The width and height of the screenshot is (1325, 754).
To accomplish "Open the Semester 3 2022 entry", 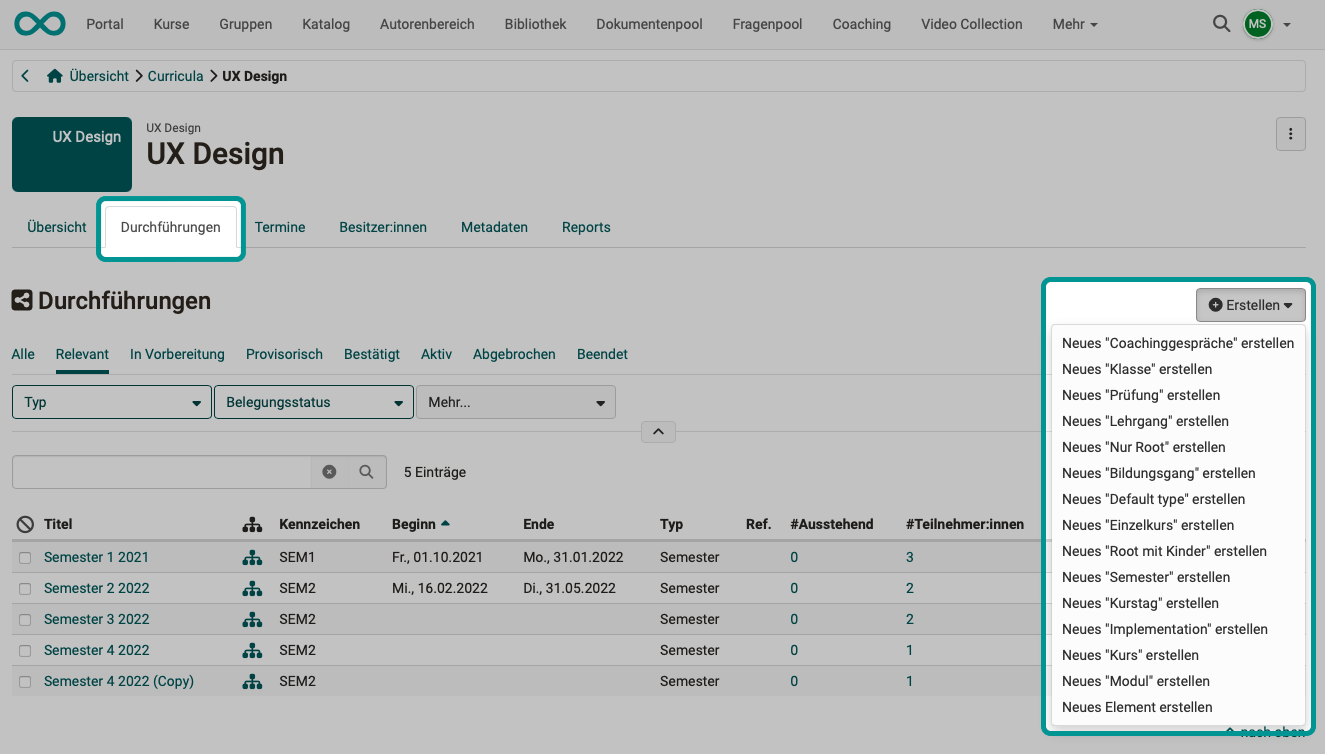I will tap(96, 619).
